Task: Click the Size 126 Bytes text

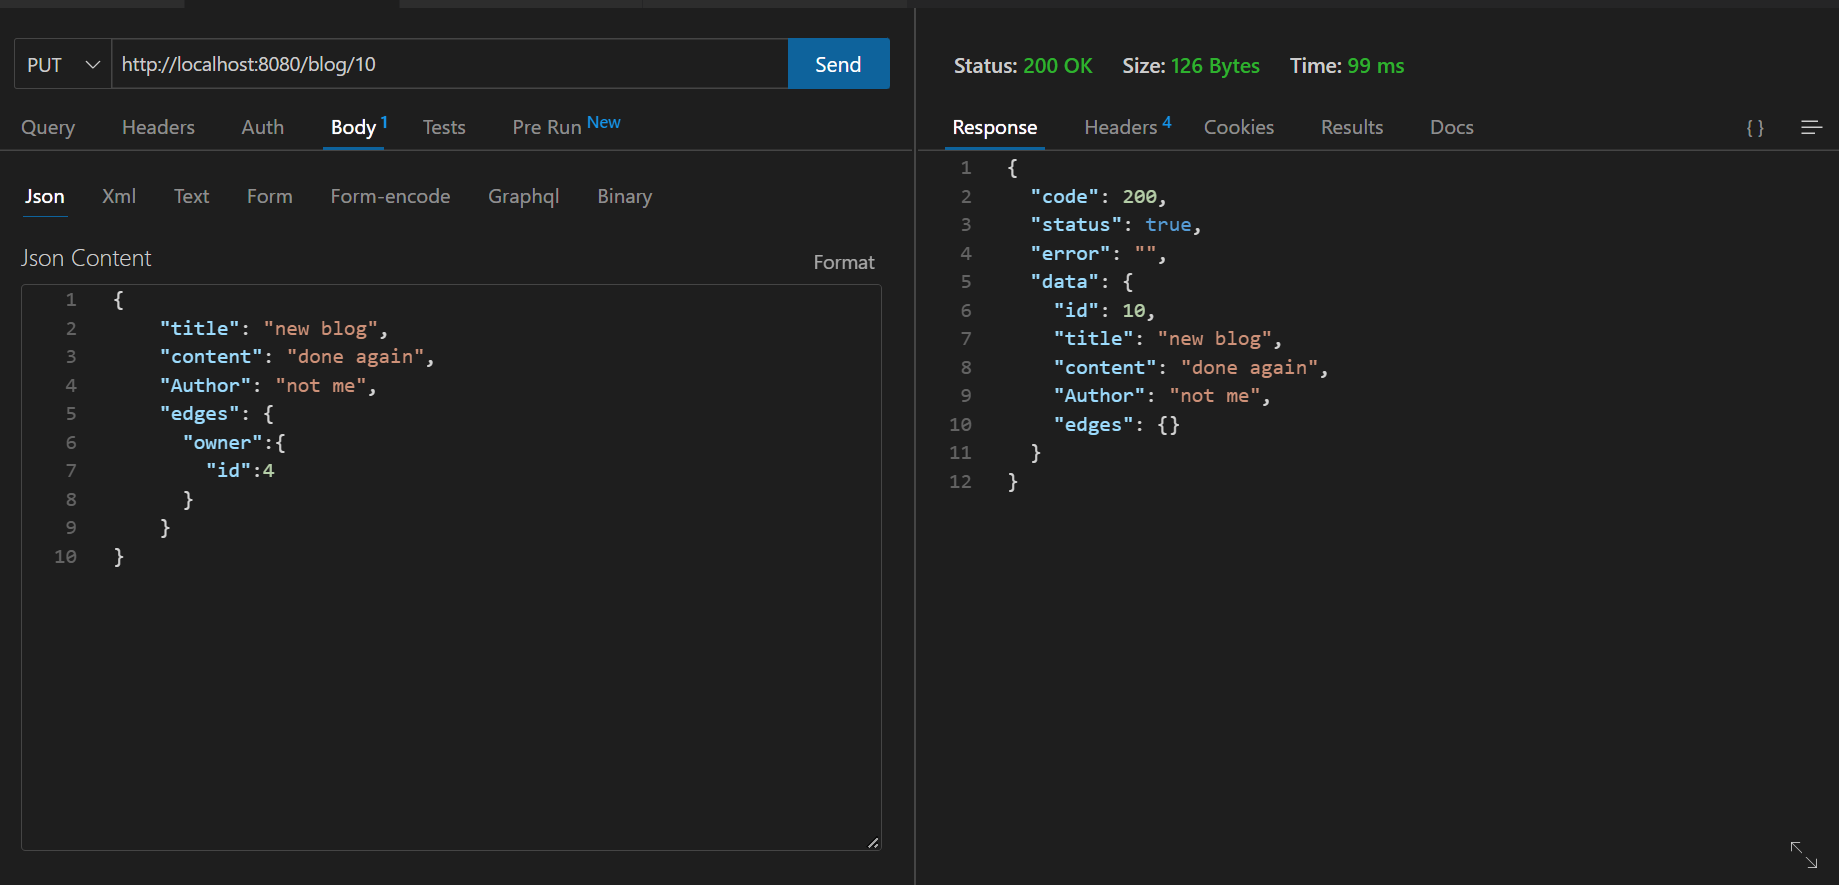Action: click(x=1191, y=66)
